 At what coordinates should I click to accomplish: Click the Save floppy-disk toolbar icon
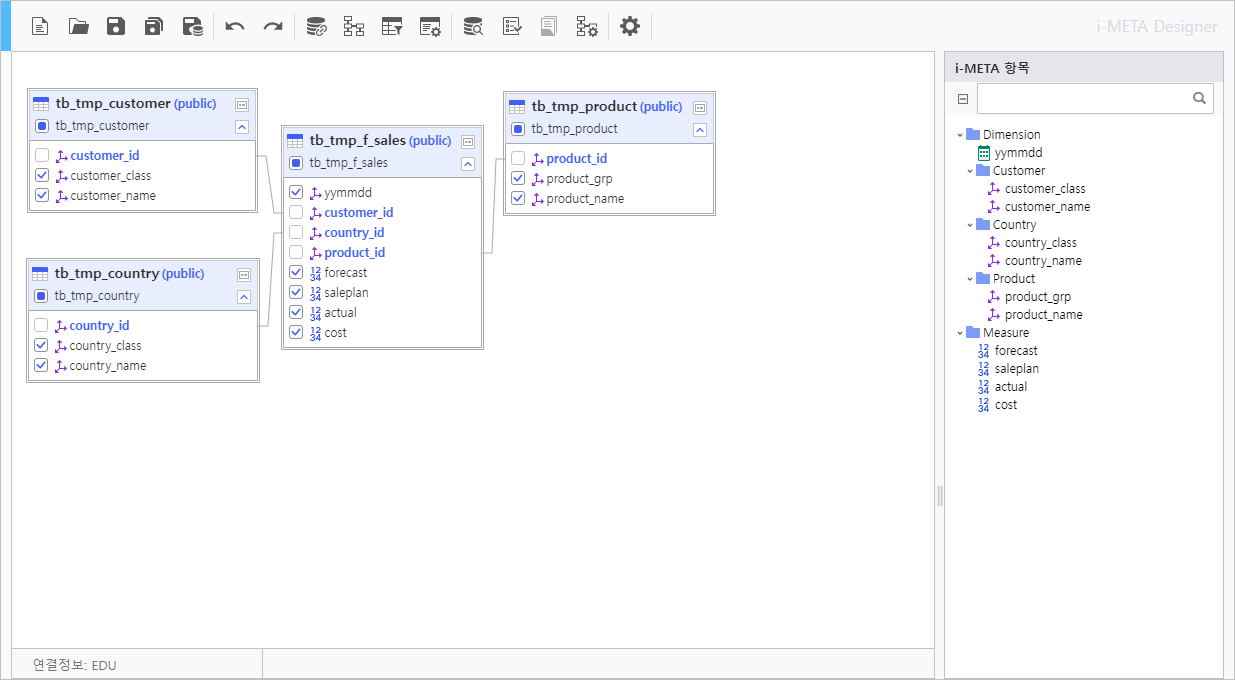(x=116, y=27)
